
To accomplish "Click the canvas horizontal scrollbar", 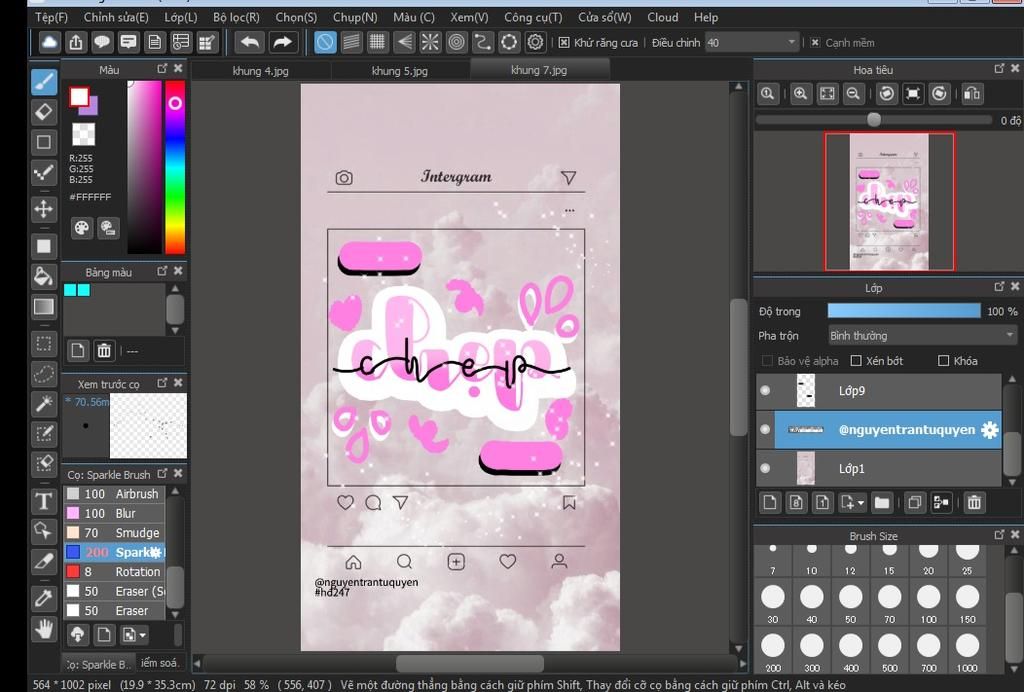I will click(470, 664).
